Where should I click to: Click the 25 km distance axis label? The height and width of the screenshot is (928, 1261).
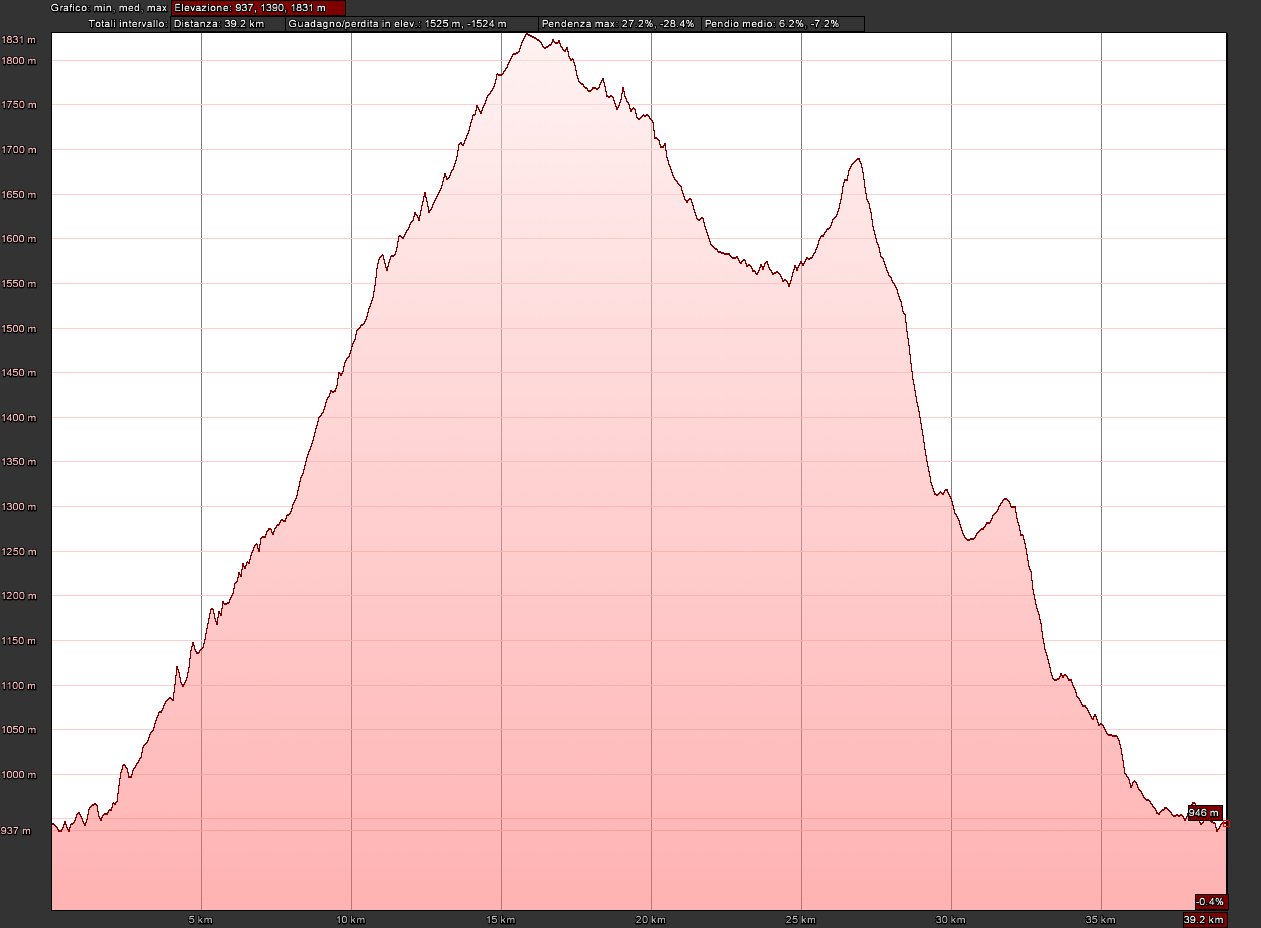click(800, 919)
